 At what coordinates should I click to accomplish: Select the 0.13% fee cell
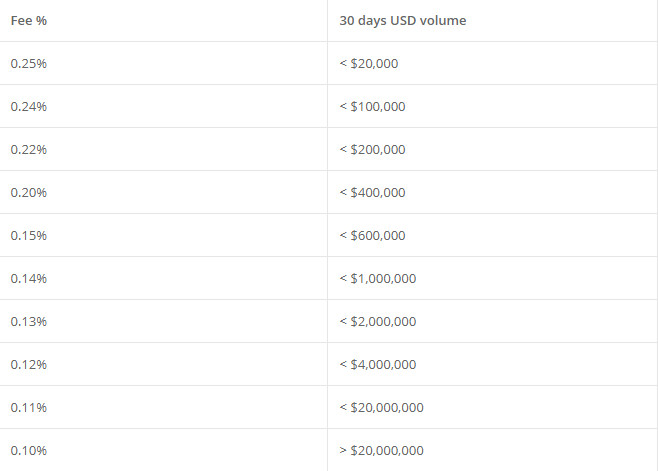[163, 322]
